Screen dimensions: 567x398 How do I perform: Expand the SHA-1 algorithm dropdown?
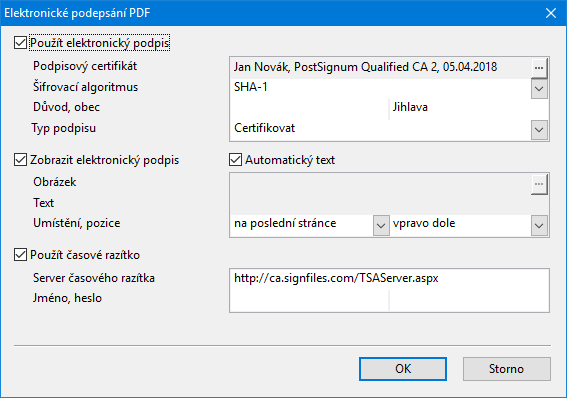click(x=539, y=89)
